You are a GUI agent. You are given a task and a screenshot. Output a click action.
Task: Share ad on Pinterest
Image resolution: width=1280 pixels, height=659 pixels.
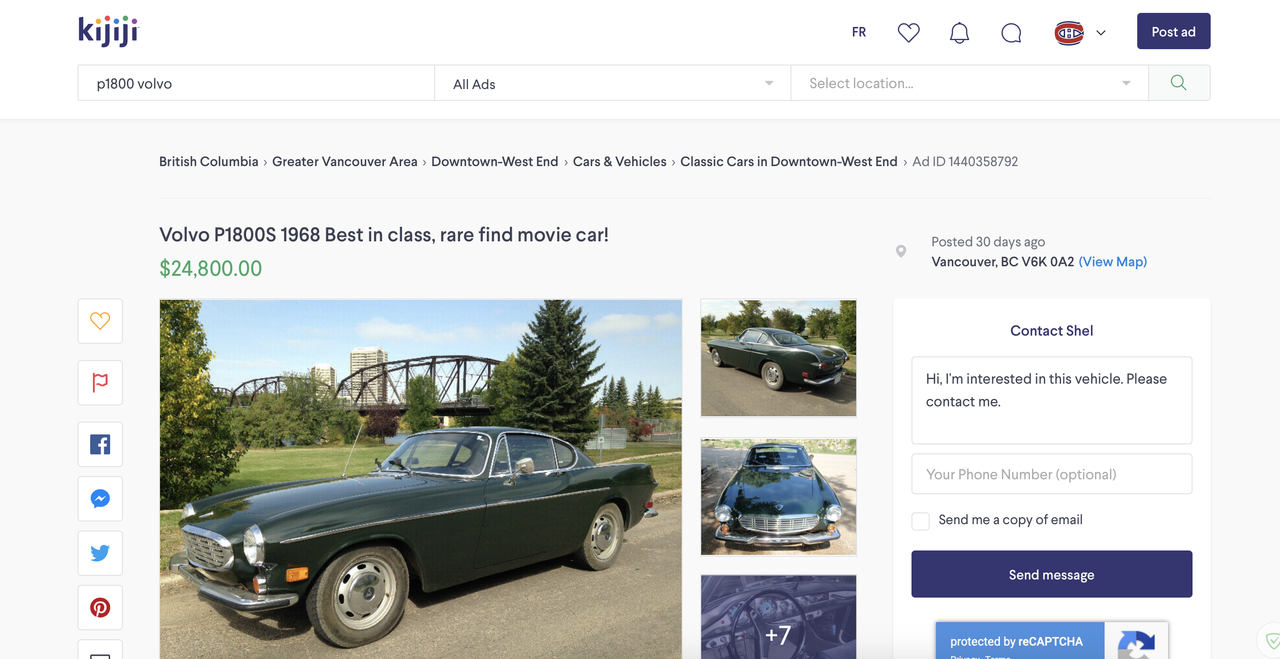click(100, 607)
